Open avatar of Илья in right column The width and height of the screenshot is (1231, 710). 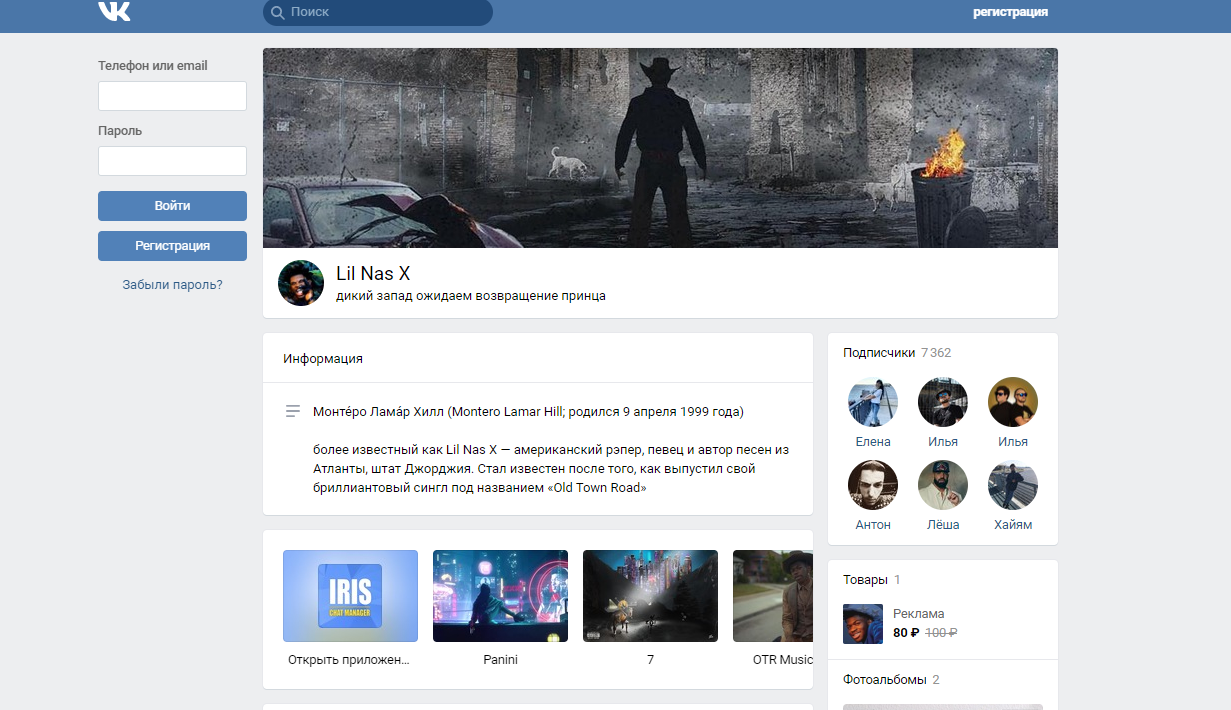[1013, 402]
